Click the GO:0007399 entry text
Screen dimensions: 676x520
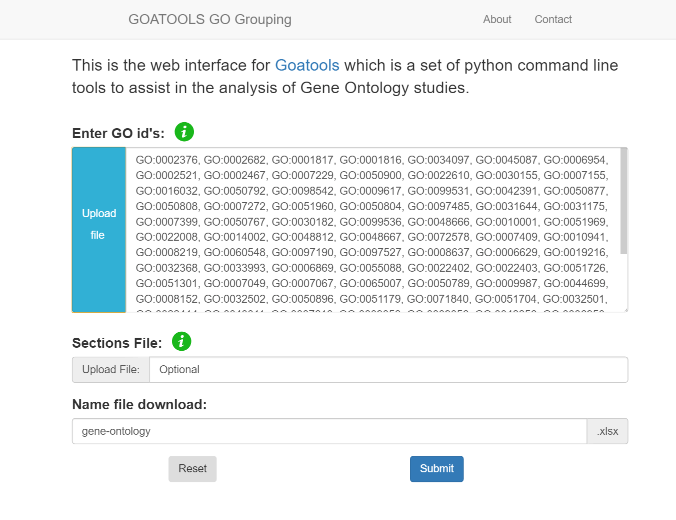tap(166, 222)
